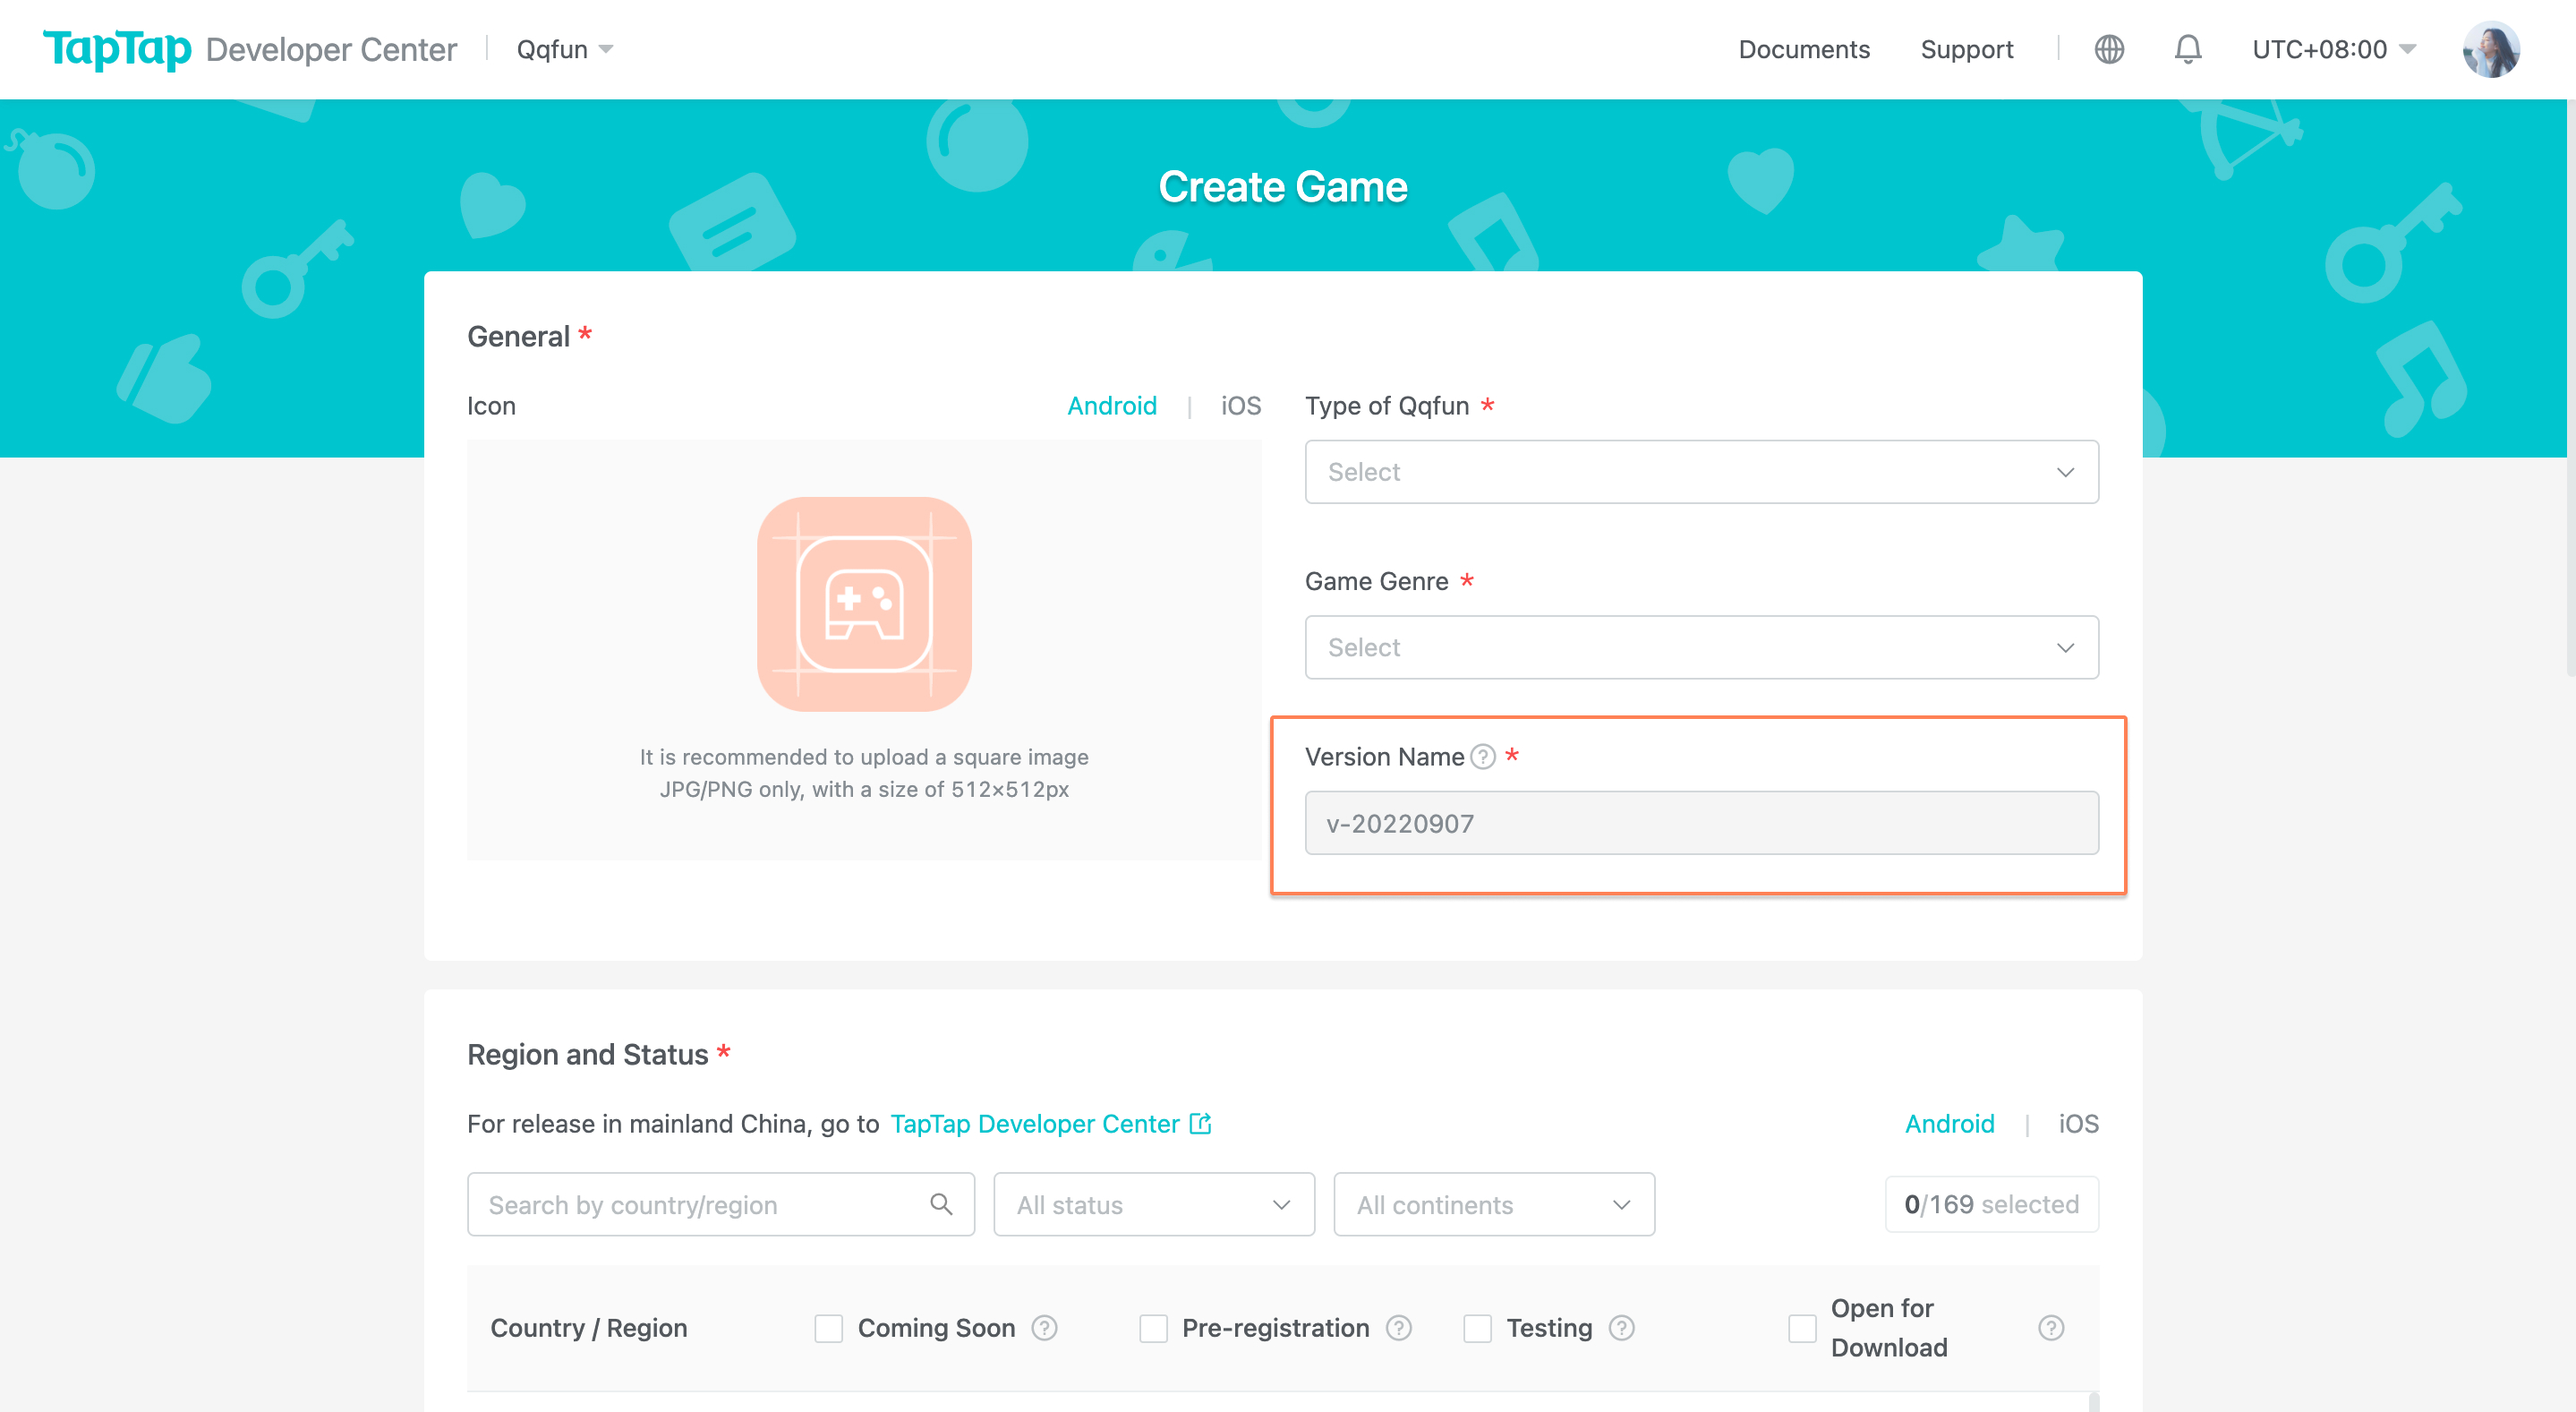This screenshot has width=2576, height=1412.
Task: Check the Coming Soon checkbox
Action: point(828,1328)
